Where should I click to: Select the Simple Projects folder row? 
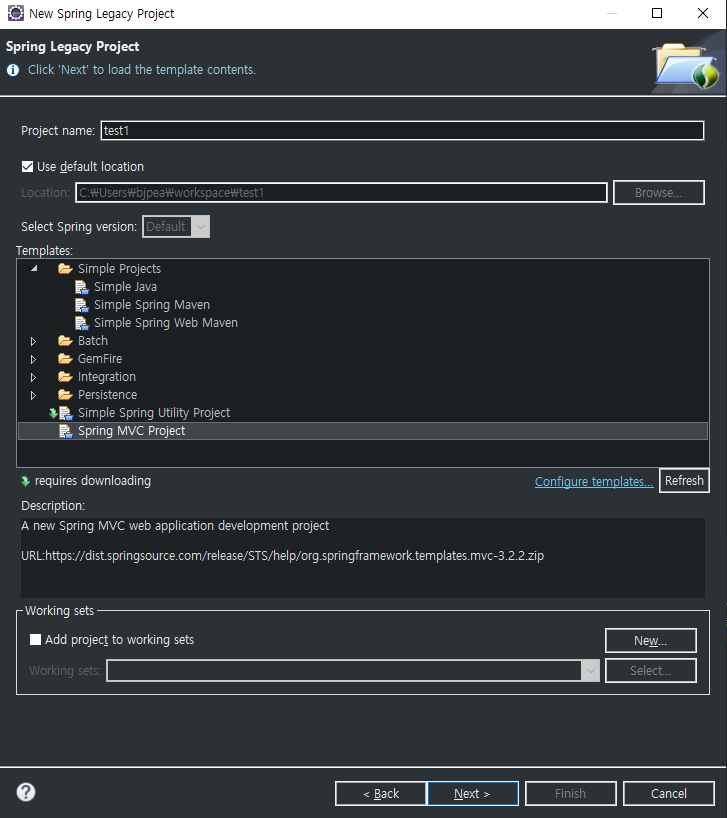[119, 269]
